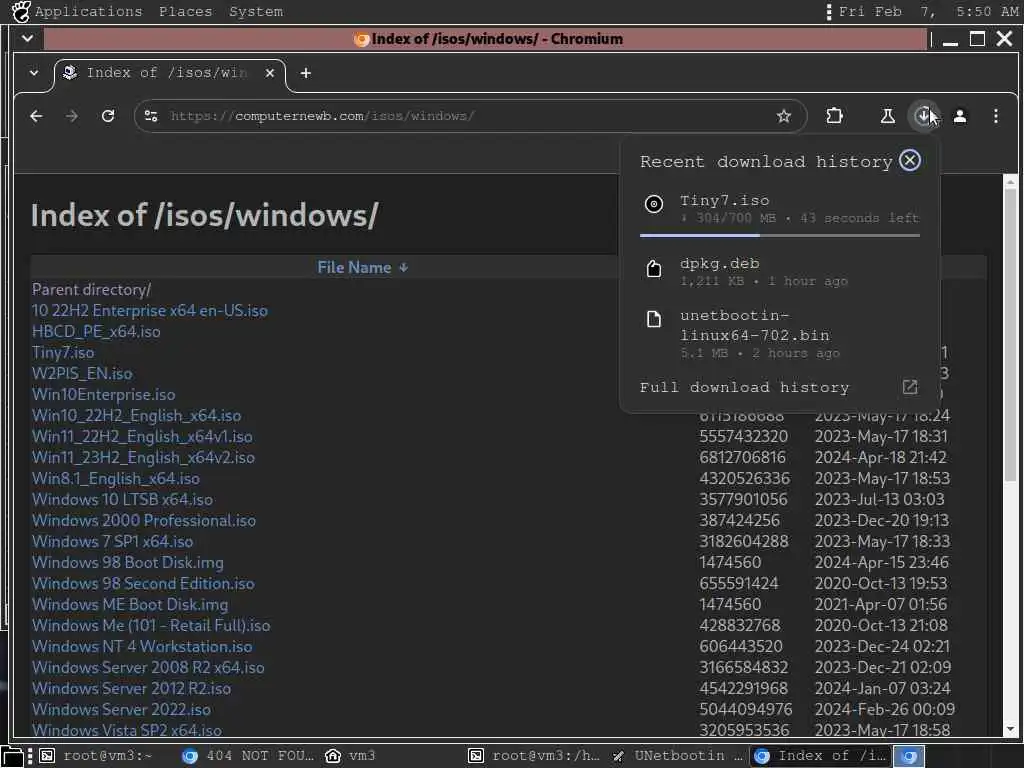Click the dpkg.deb package icon in downloads
1024x768 pixels.
(654, 268)
